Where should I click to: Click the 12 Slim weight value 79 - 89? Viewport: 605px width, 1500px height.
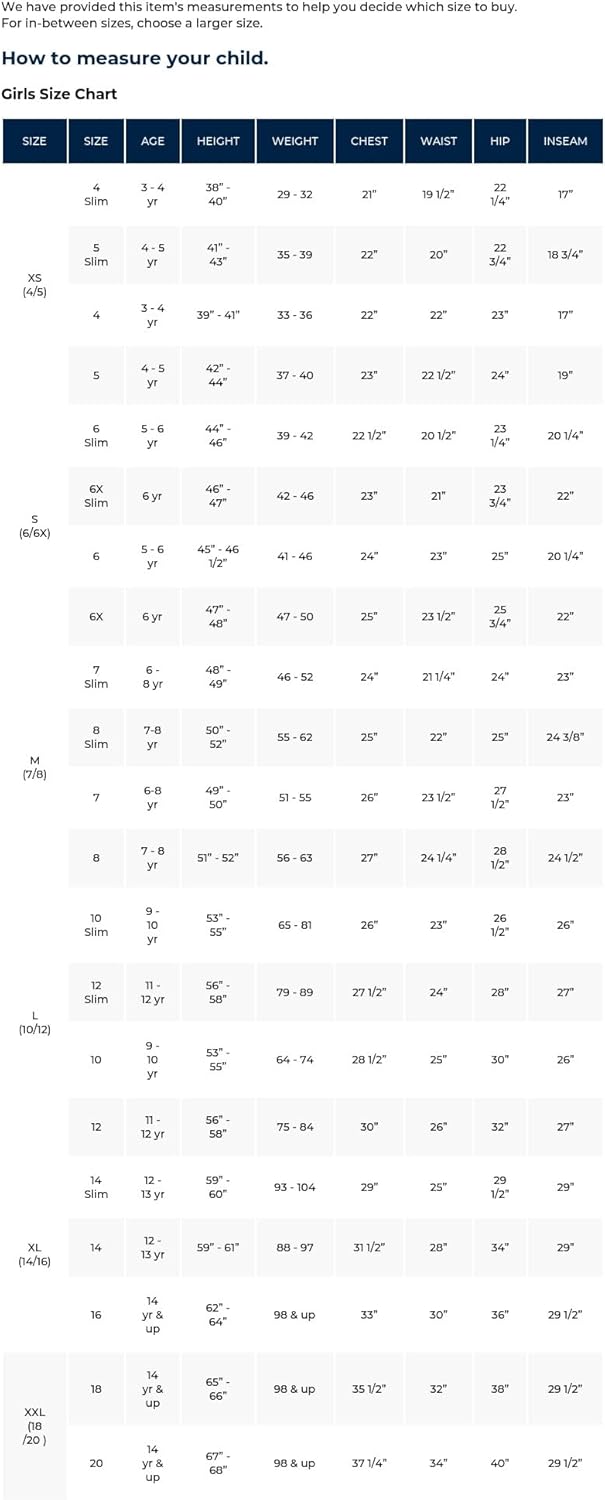[x=295, y=992]
